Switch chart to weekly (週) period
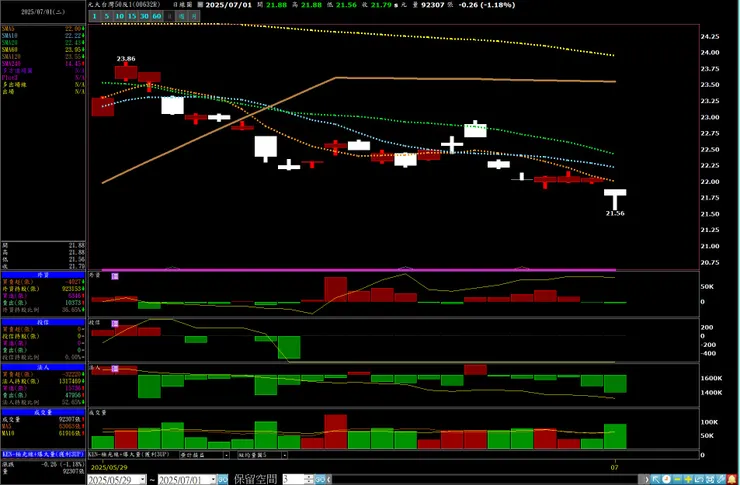 tap(182, 16)
